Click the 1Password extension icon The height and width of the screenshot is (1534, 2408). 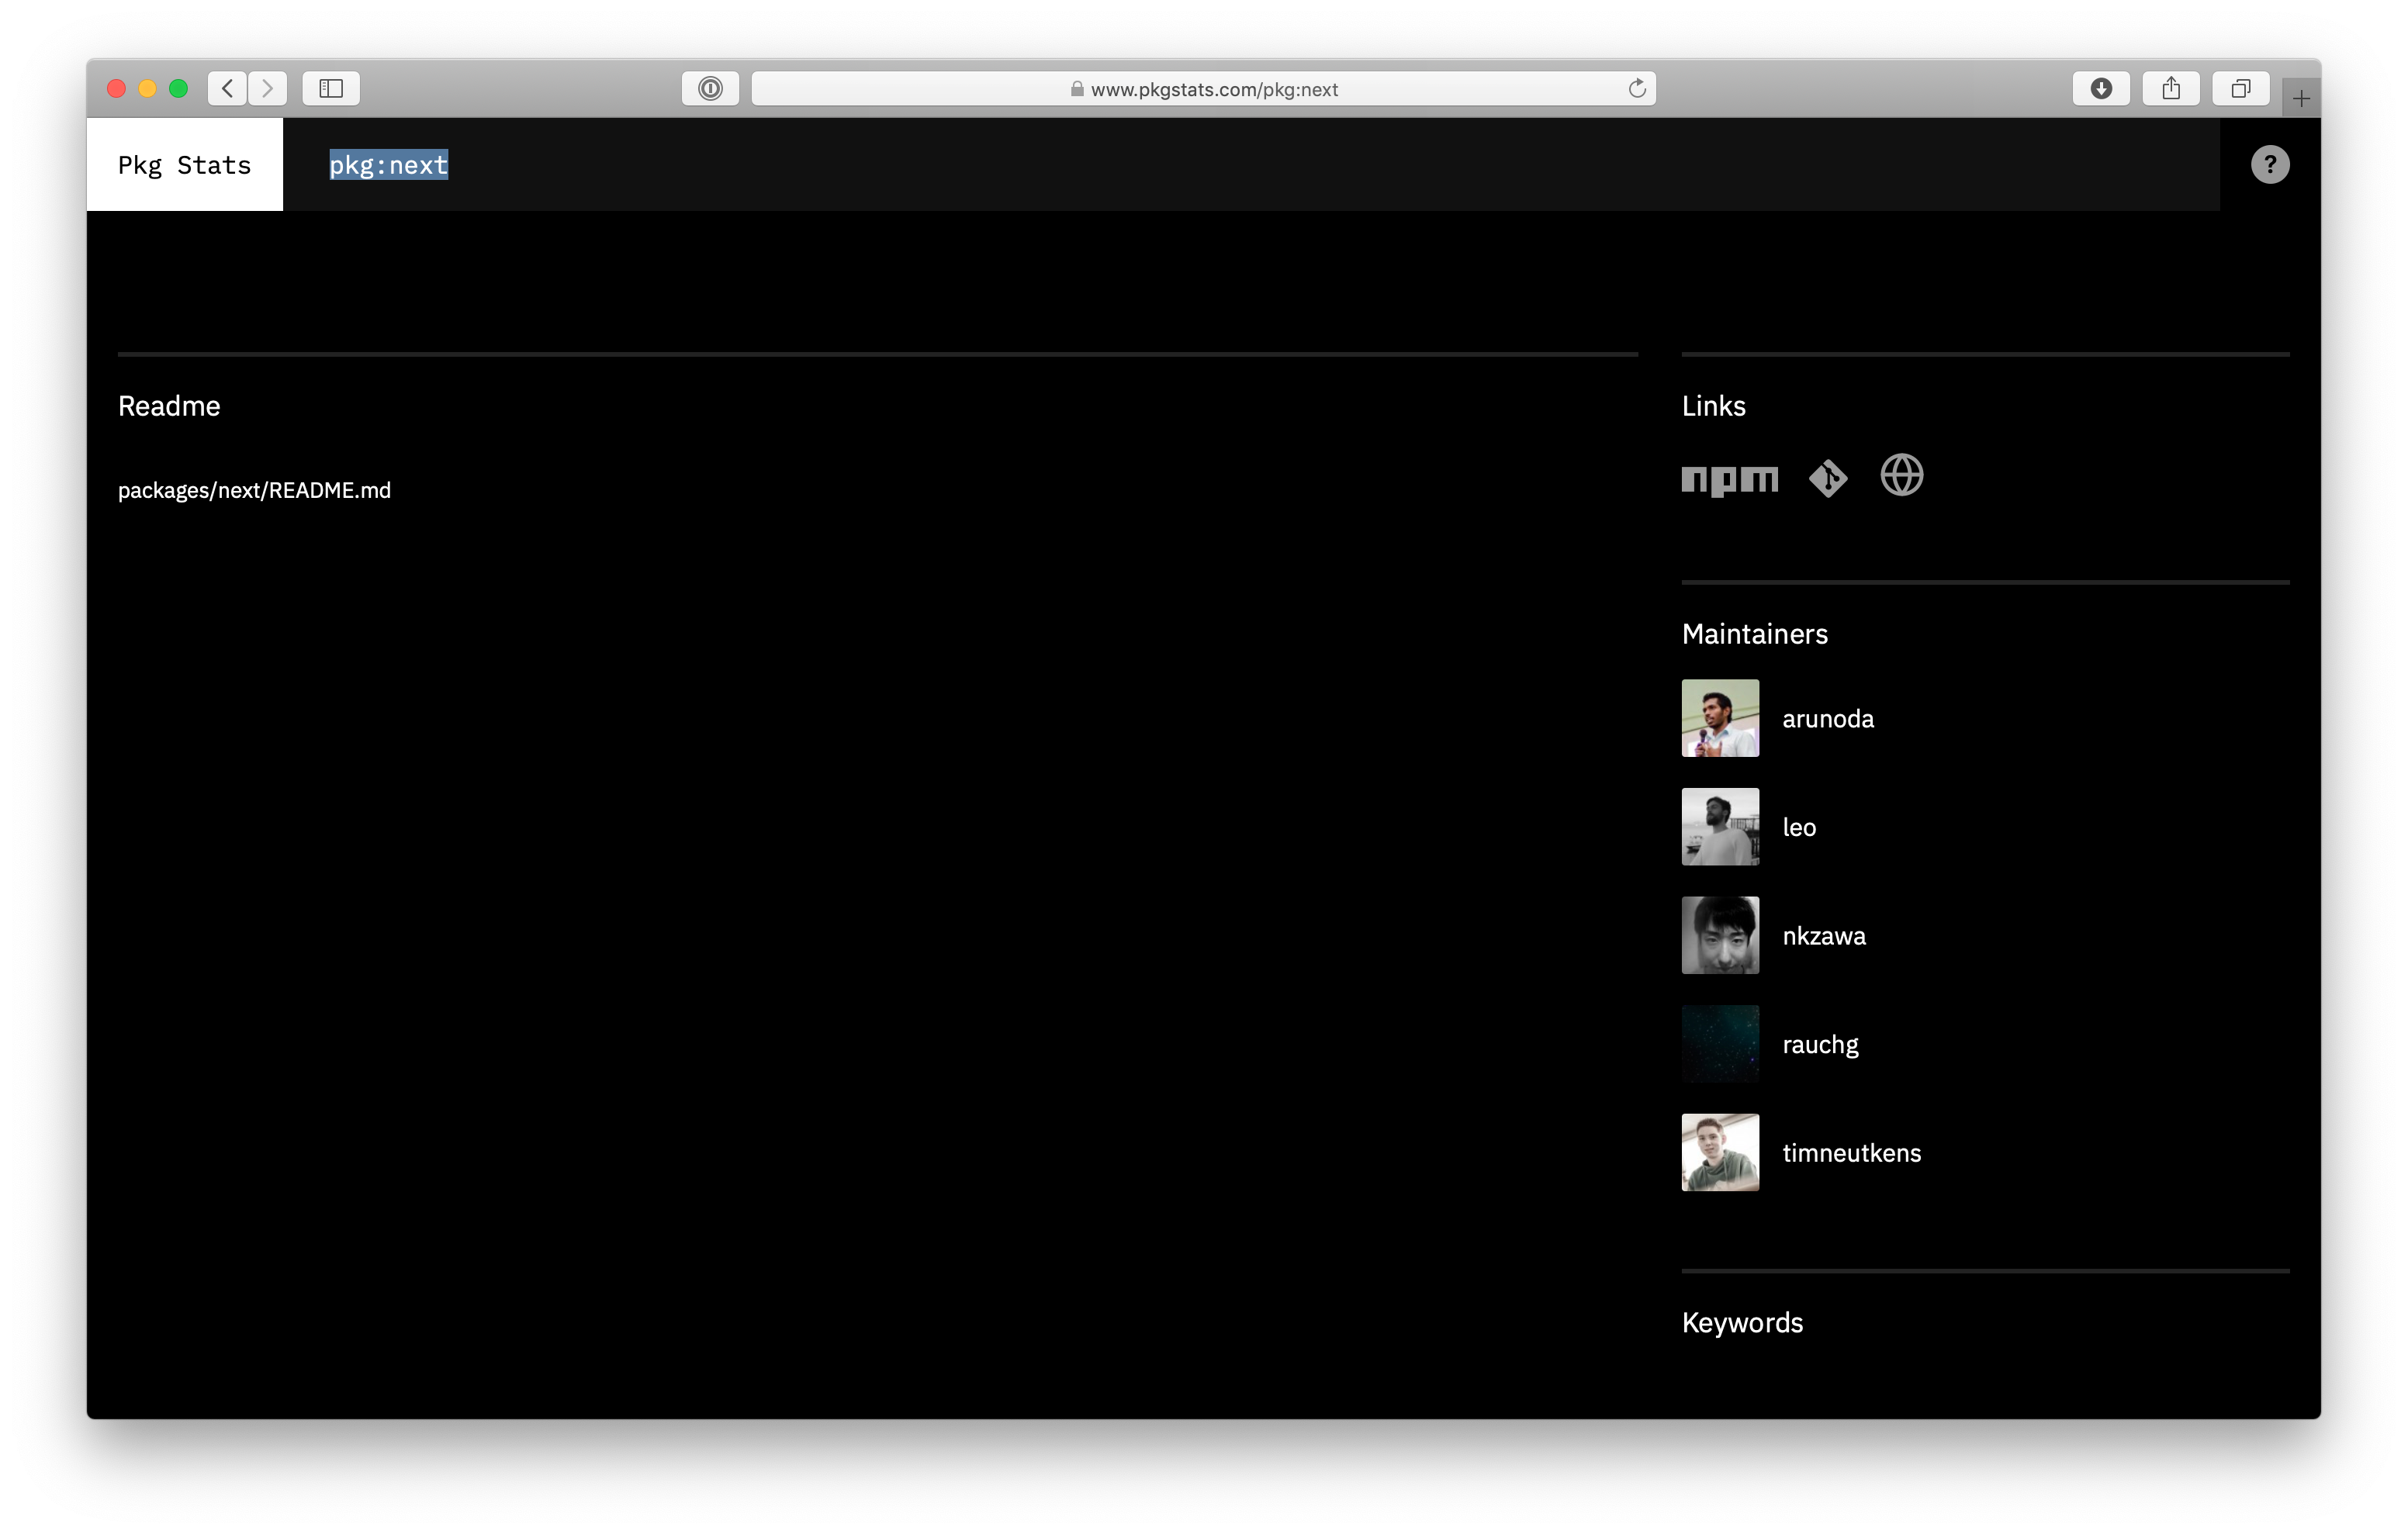pos(710,89)
